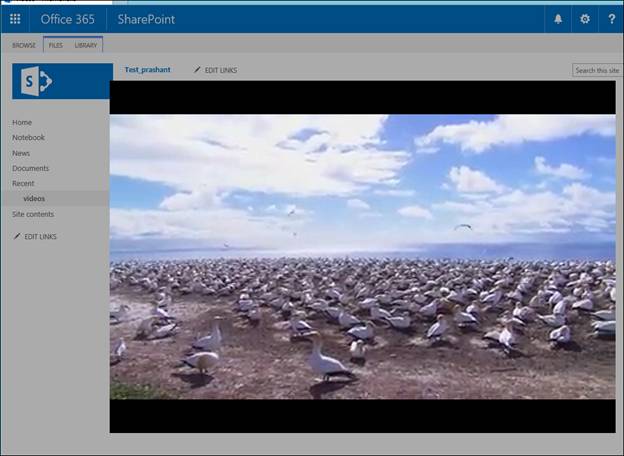Open the videos library link
The image size is (624, 456).
(34, 199)
